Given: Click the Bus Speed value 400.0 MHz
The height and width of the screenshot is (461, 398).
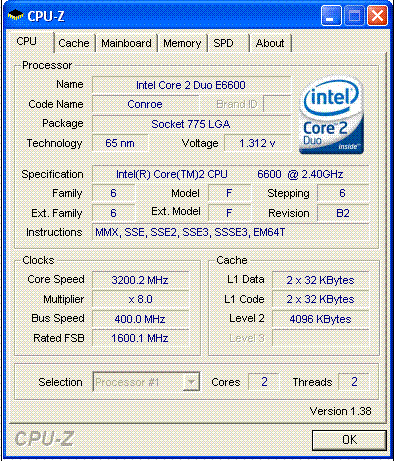Looking at the screenshot, I should pyautogui.click(x=140, y=319).
